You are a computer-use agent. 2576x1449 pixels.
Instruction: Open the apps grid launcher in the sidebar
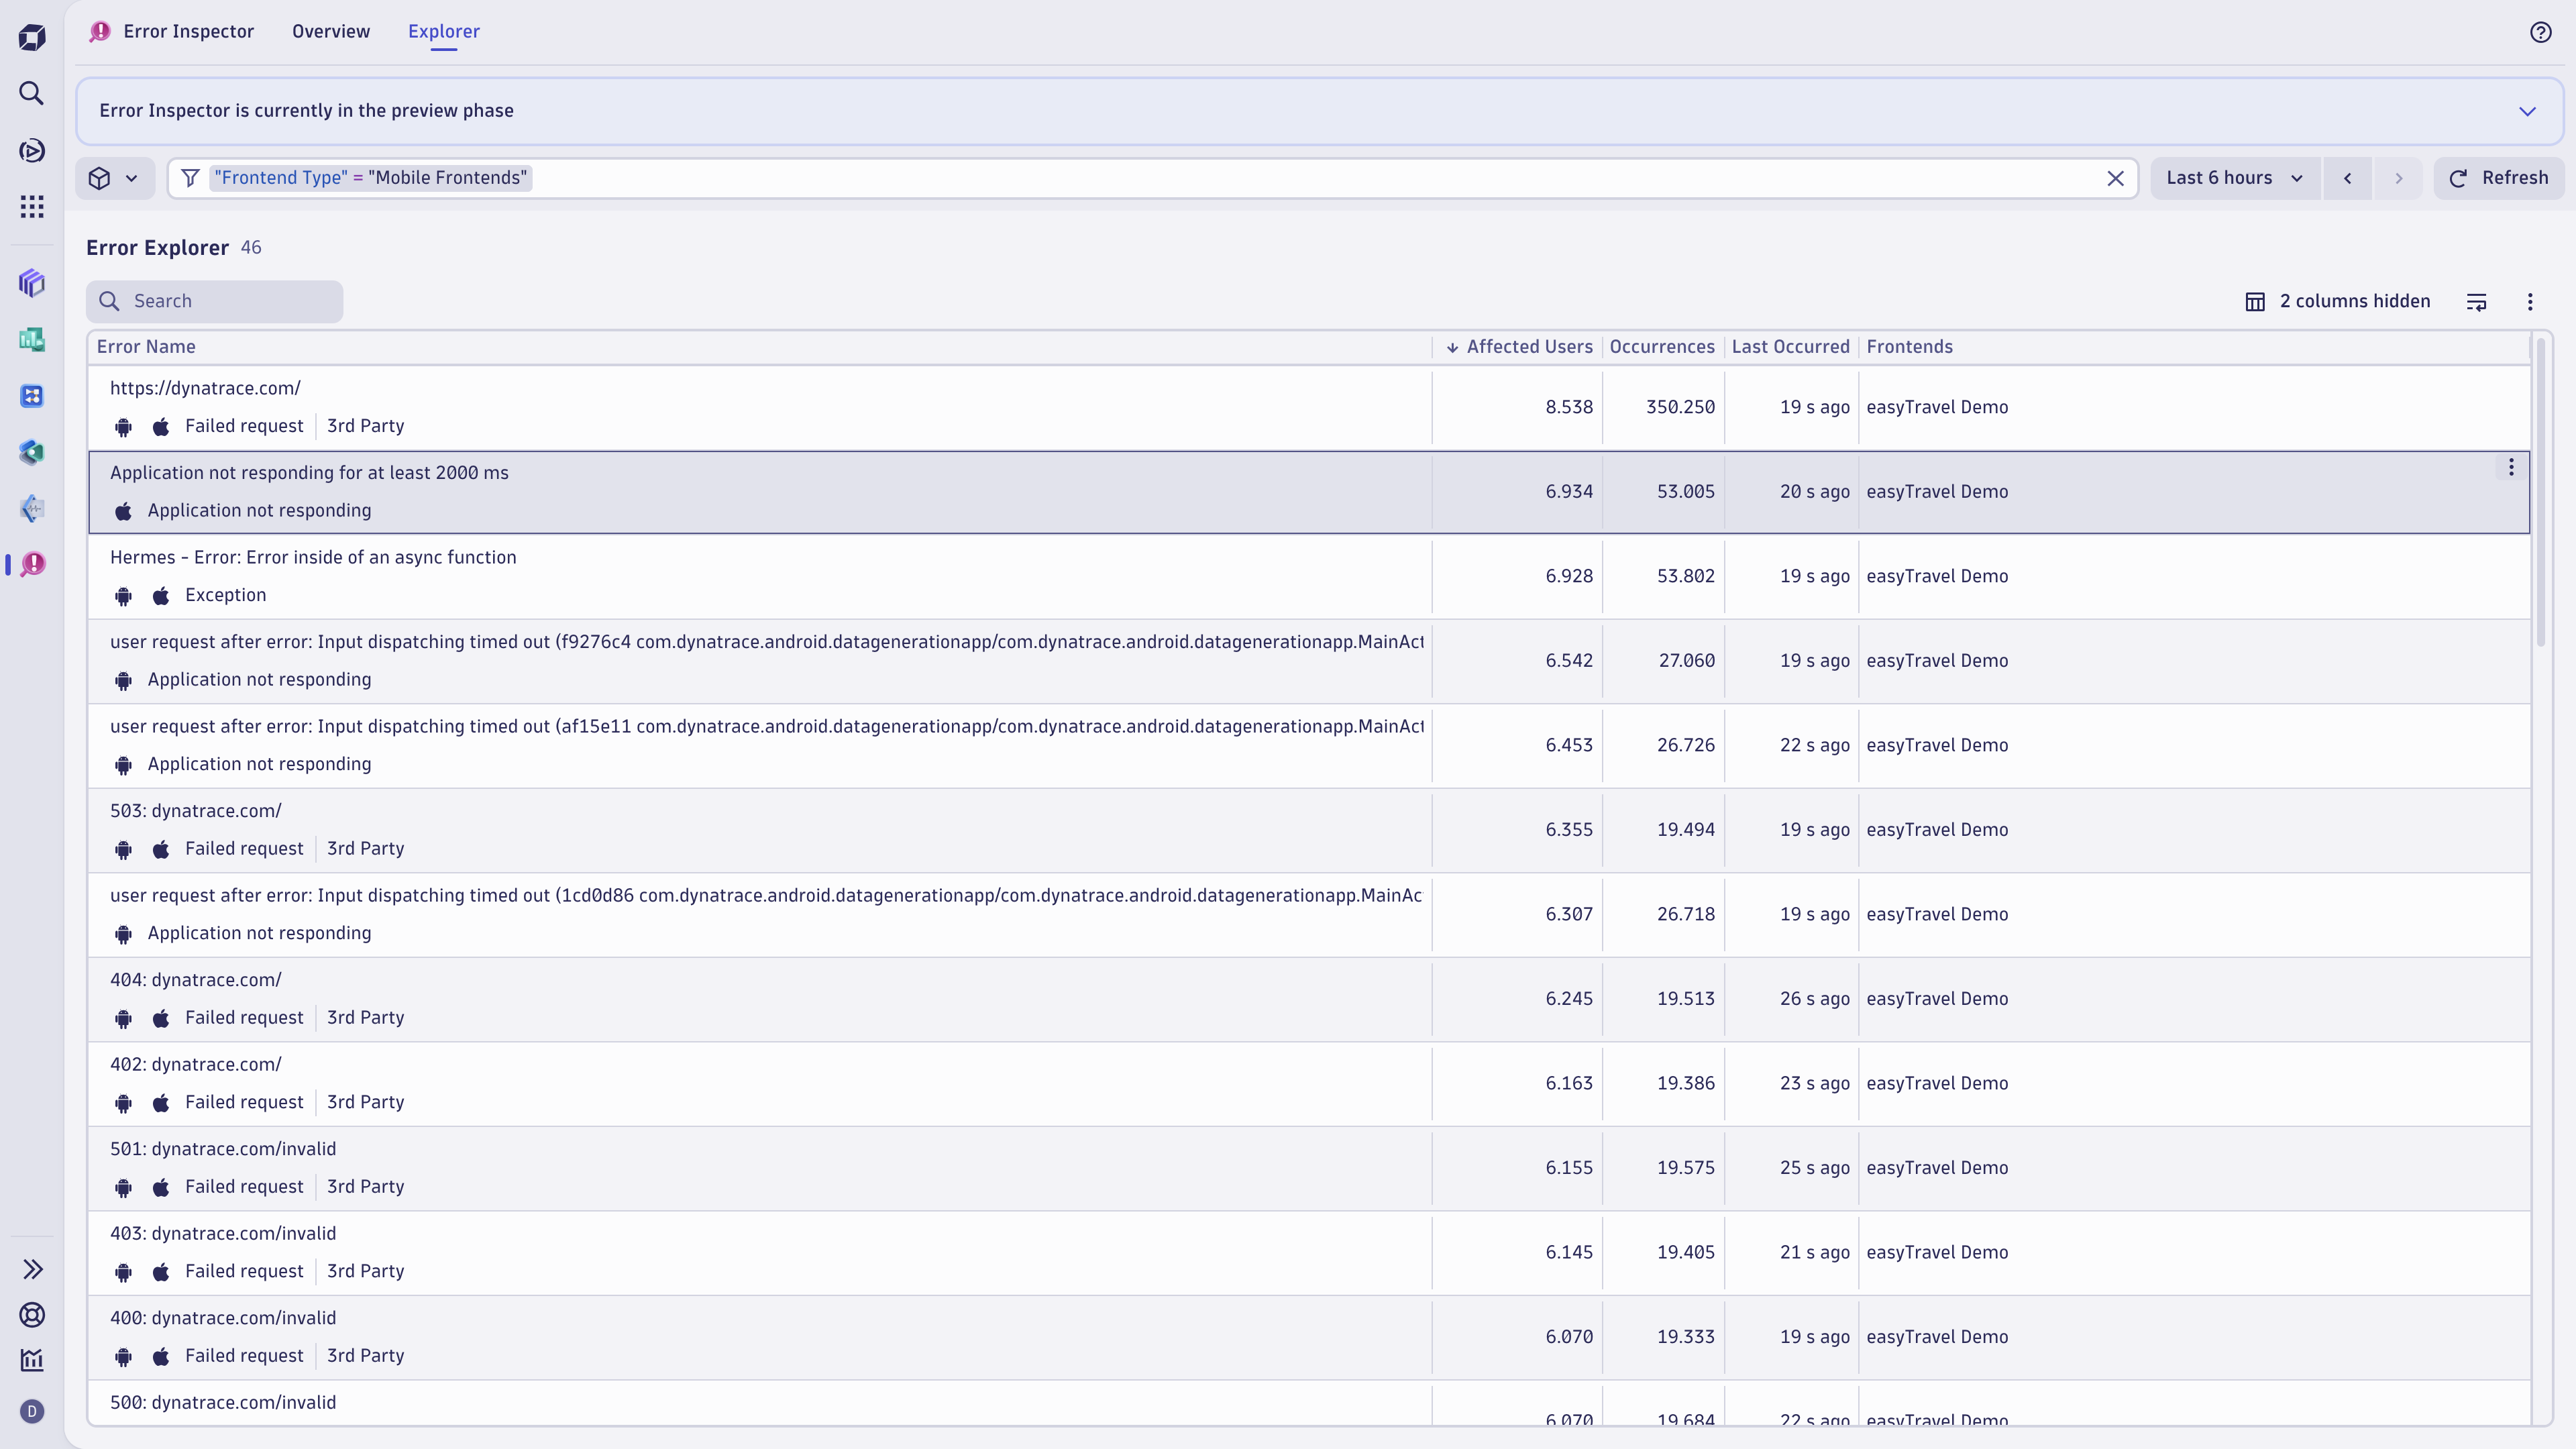[32, 207]
